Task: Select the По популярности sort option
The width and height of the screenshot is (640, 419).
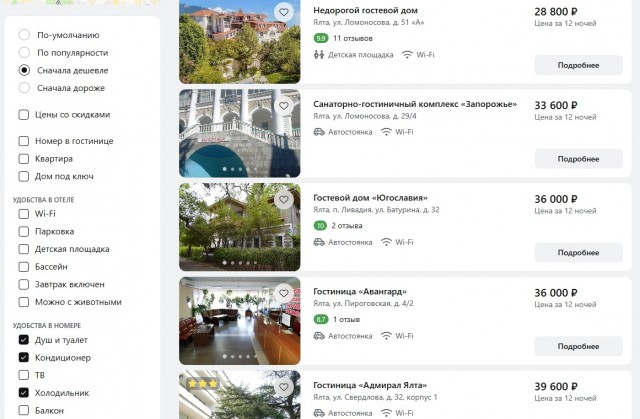Action: click(x=24, y=53)
